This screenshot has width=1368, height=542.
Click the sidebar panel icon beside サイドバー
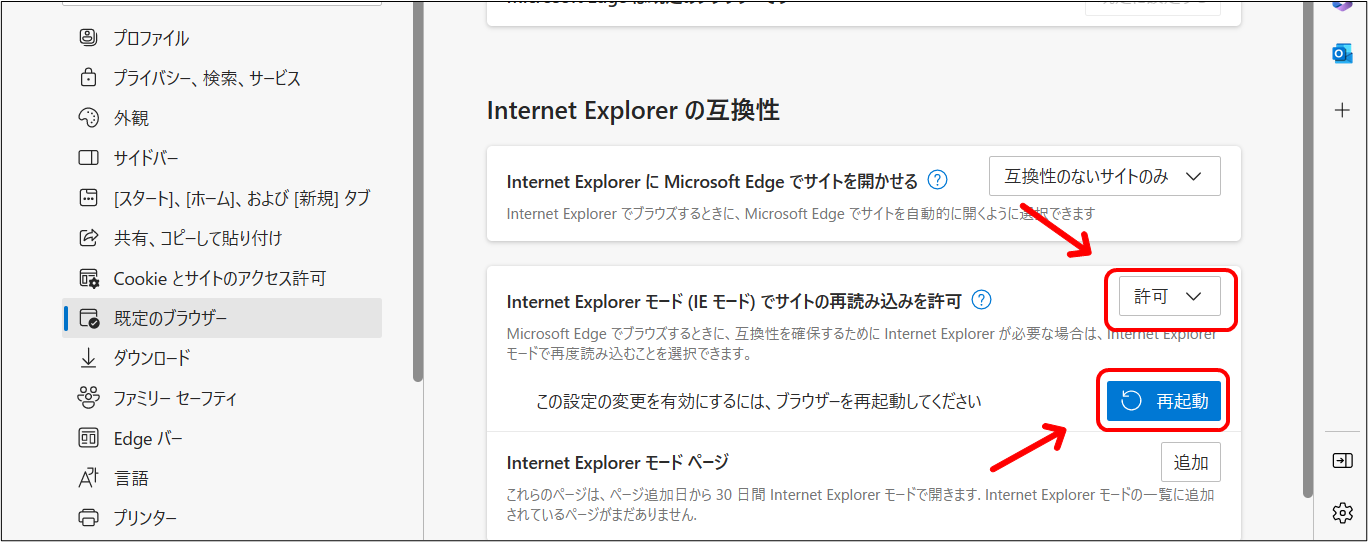click(89, 158)
